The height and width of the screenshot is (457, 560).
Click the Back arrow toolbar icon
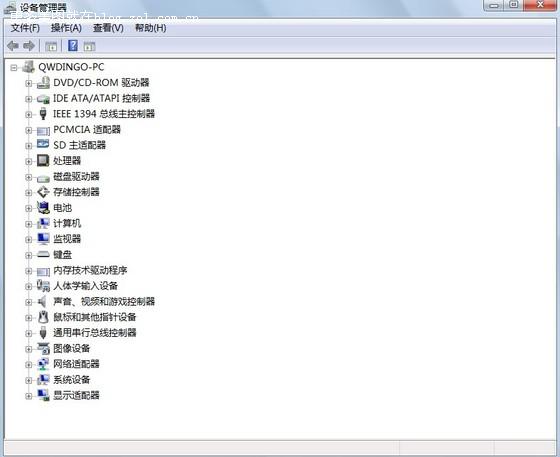point(13,46)
